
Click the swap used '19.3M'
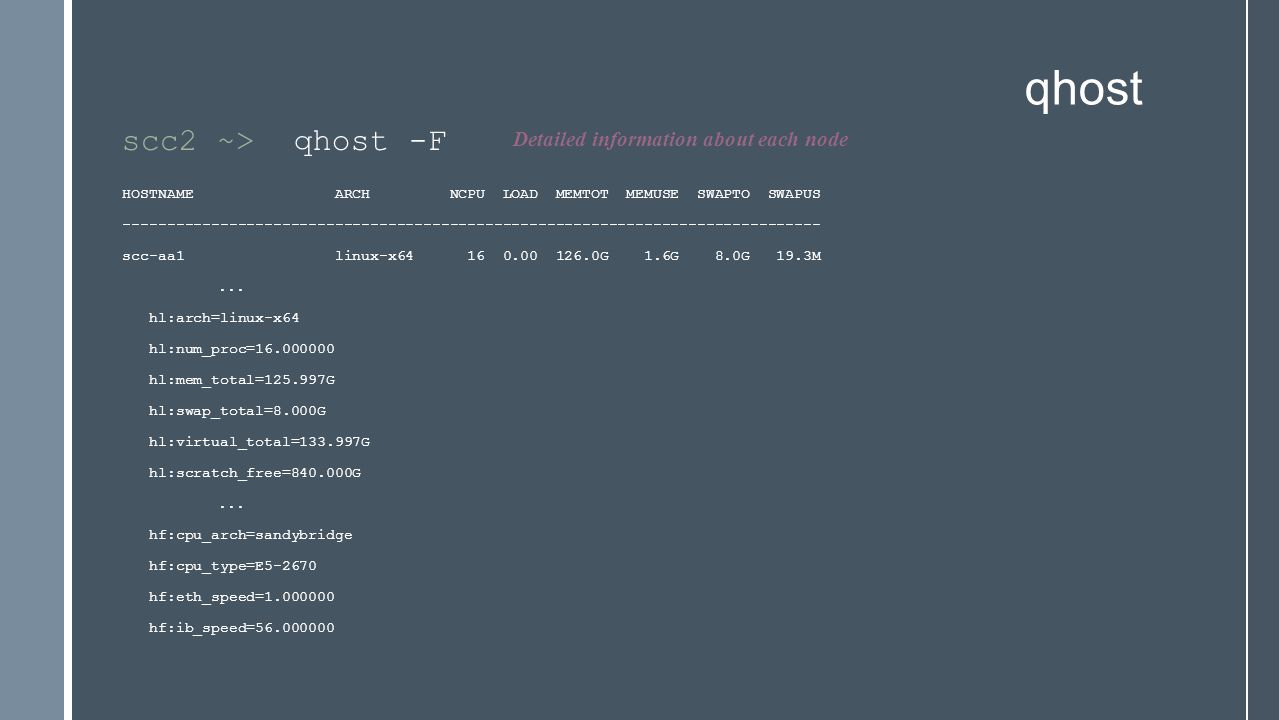point(798,256)
